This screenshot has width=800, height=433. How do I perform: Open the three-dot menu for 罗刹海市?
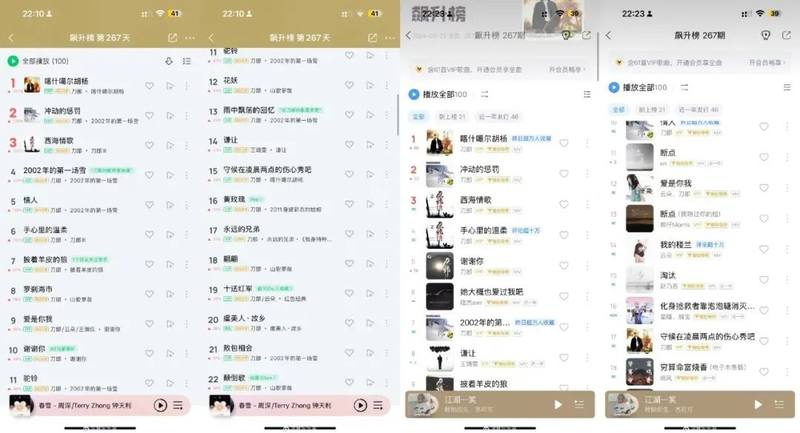187,294
